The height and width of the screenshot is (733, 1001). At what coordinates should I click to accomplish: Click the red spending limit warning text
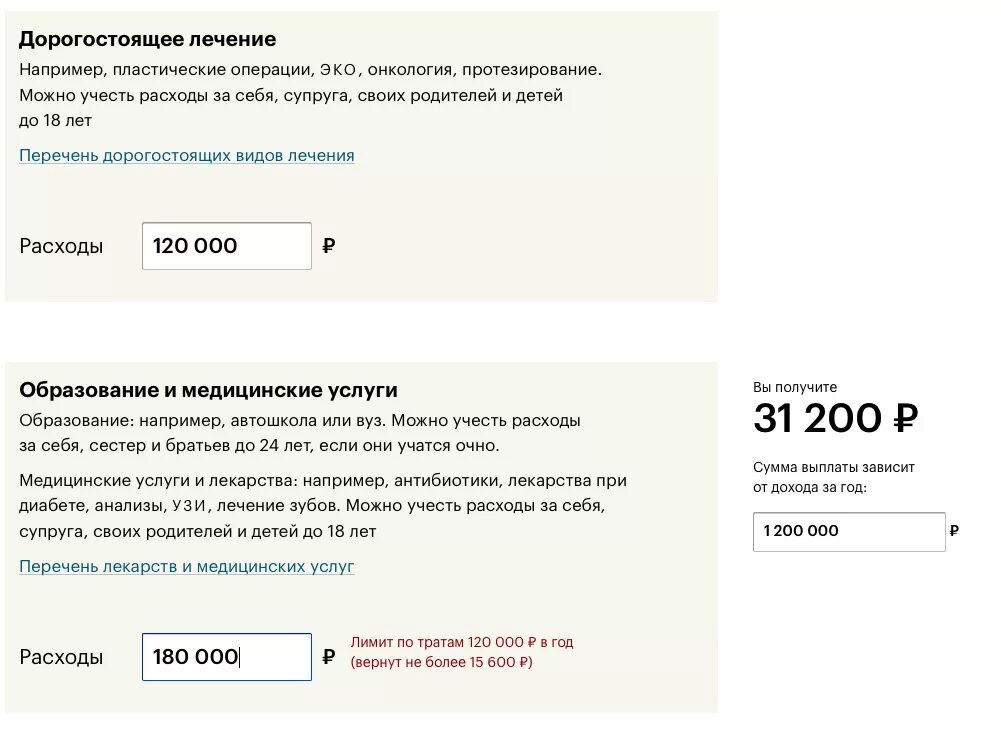(461, 652)
